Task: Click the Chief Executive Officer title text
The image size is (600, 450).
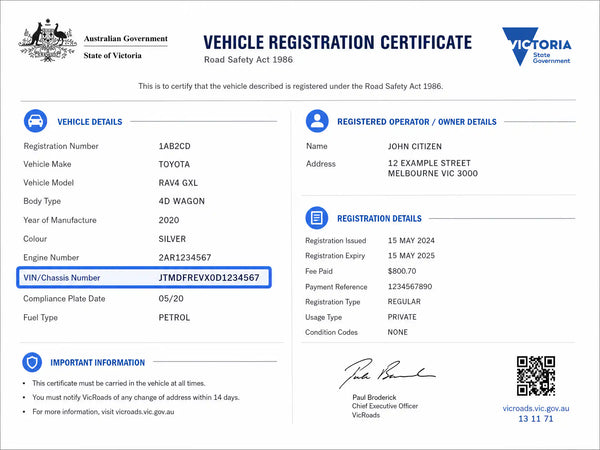Action: 385,406
